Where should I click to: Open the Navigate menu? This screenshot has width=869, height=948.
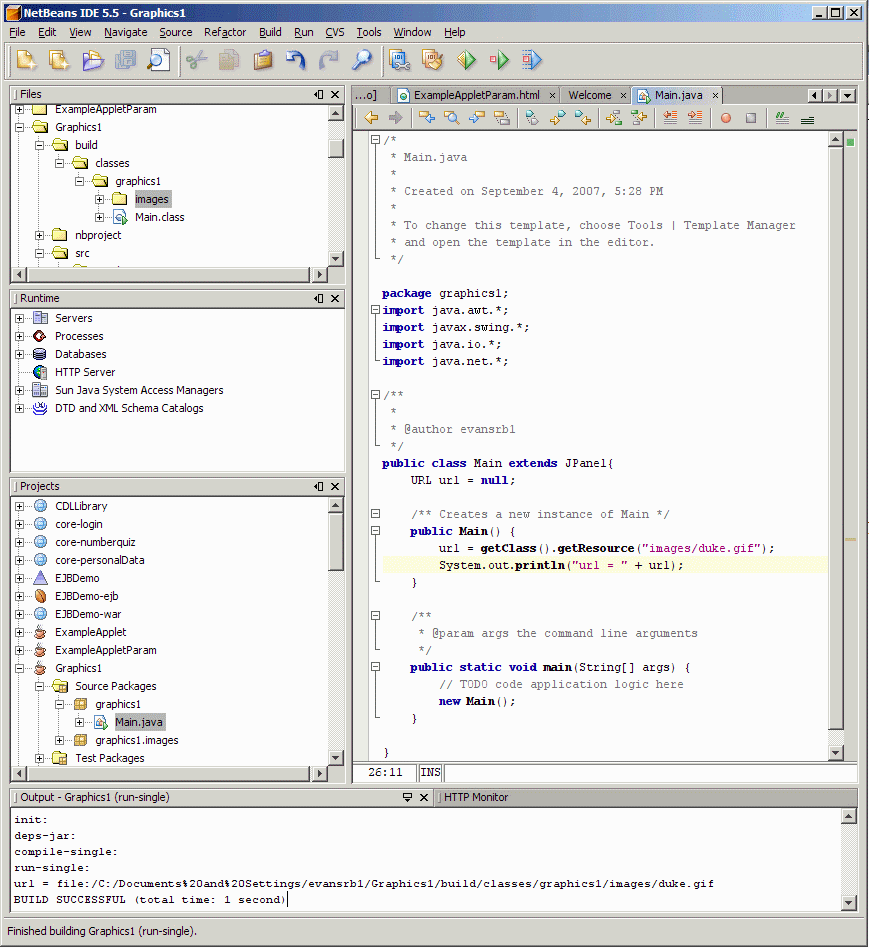click(125, 32)
